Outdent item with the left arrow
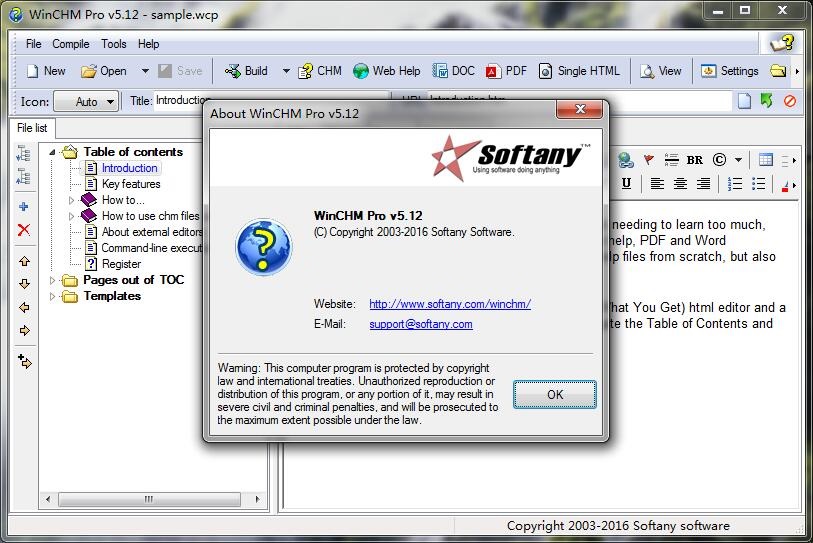 coord(24,308)
